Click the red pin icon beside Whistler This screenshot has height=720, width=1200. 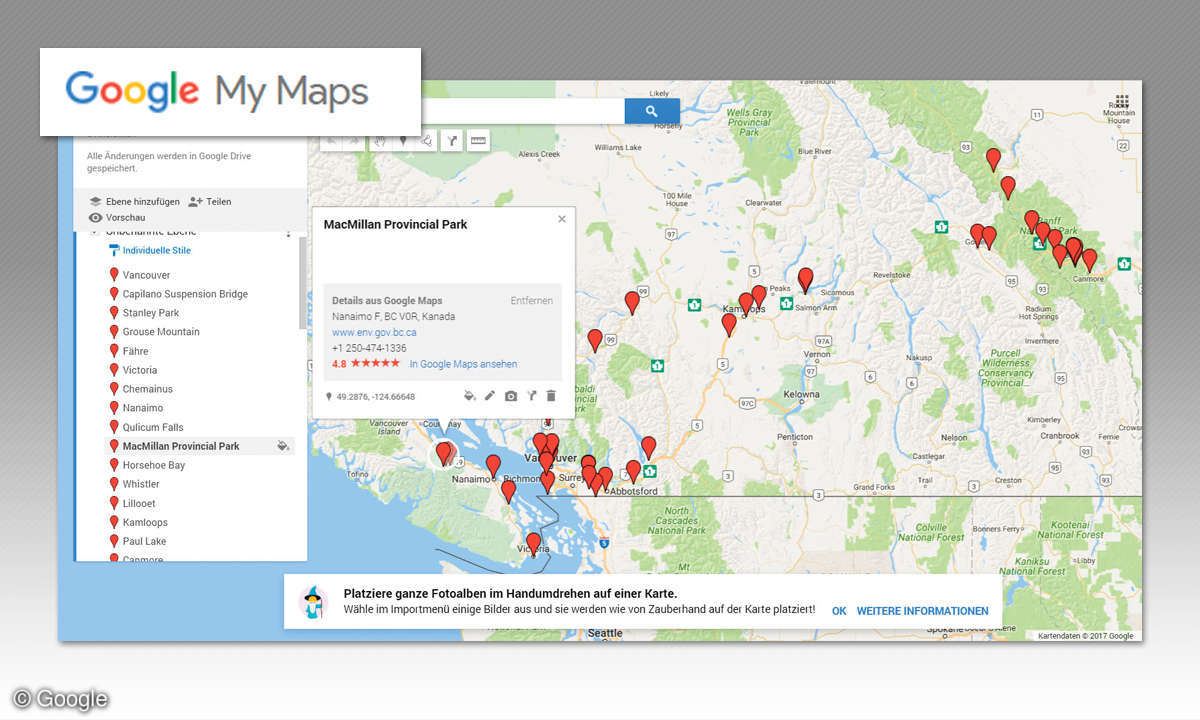114,483
